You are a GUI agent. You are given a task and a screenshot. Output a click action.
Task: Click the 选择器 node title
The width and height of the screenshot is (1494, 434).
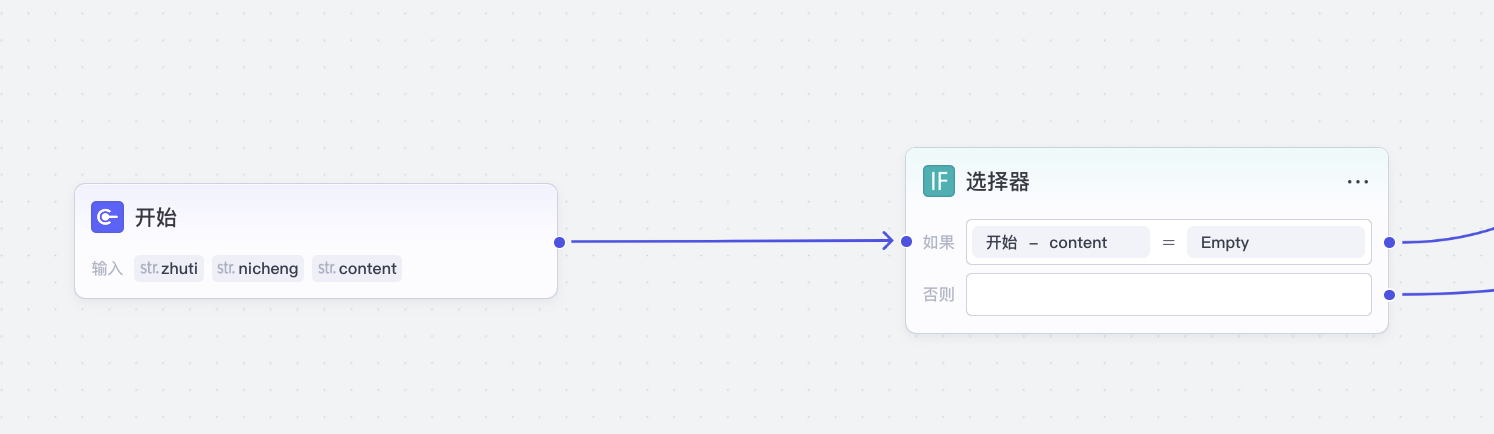(x=997, y=181)
